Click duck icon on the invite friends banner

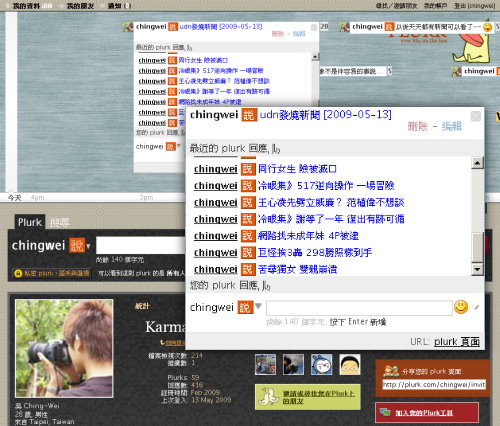coord(269,396)
